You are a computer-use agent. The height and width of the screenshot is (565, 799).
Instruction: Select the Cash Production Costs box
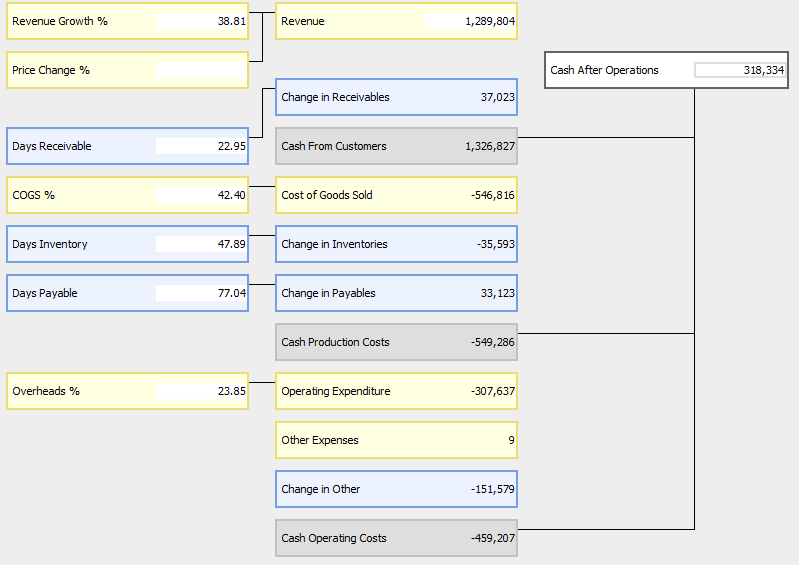[x=396, y=342]
